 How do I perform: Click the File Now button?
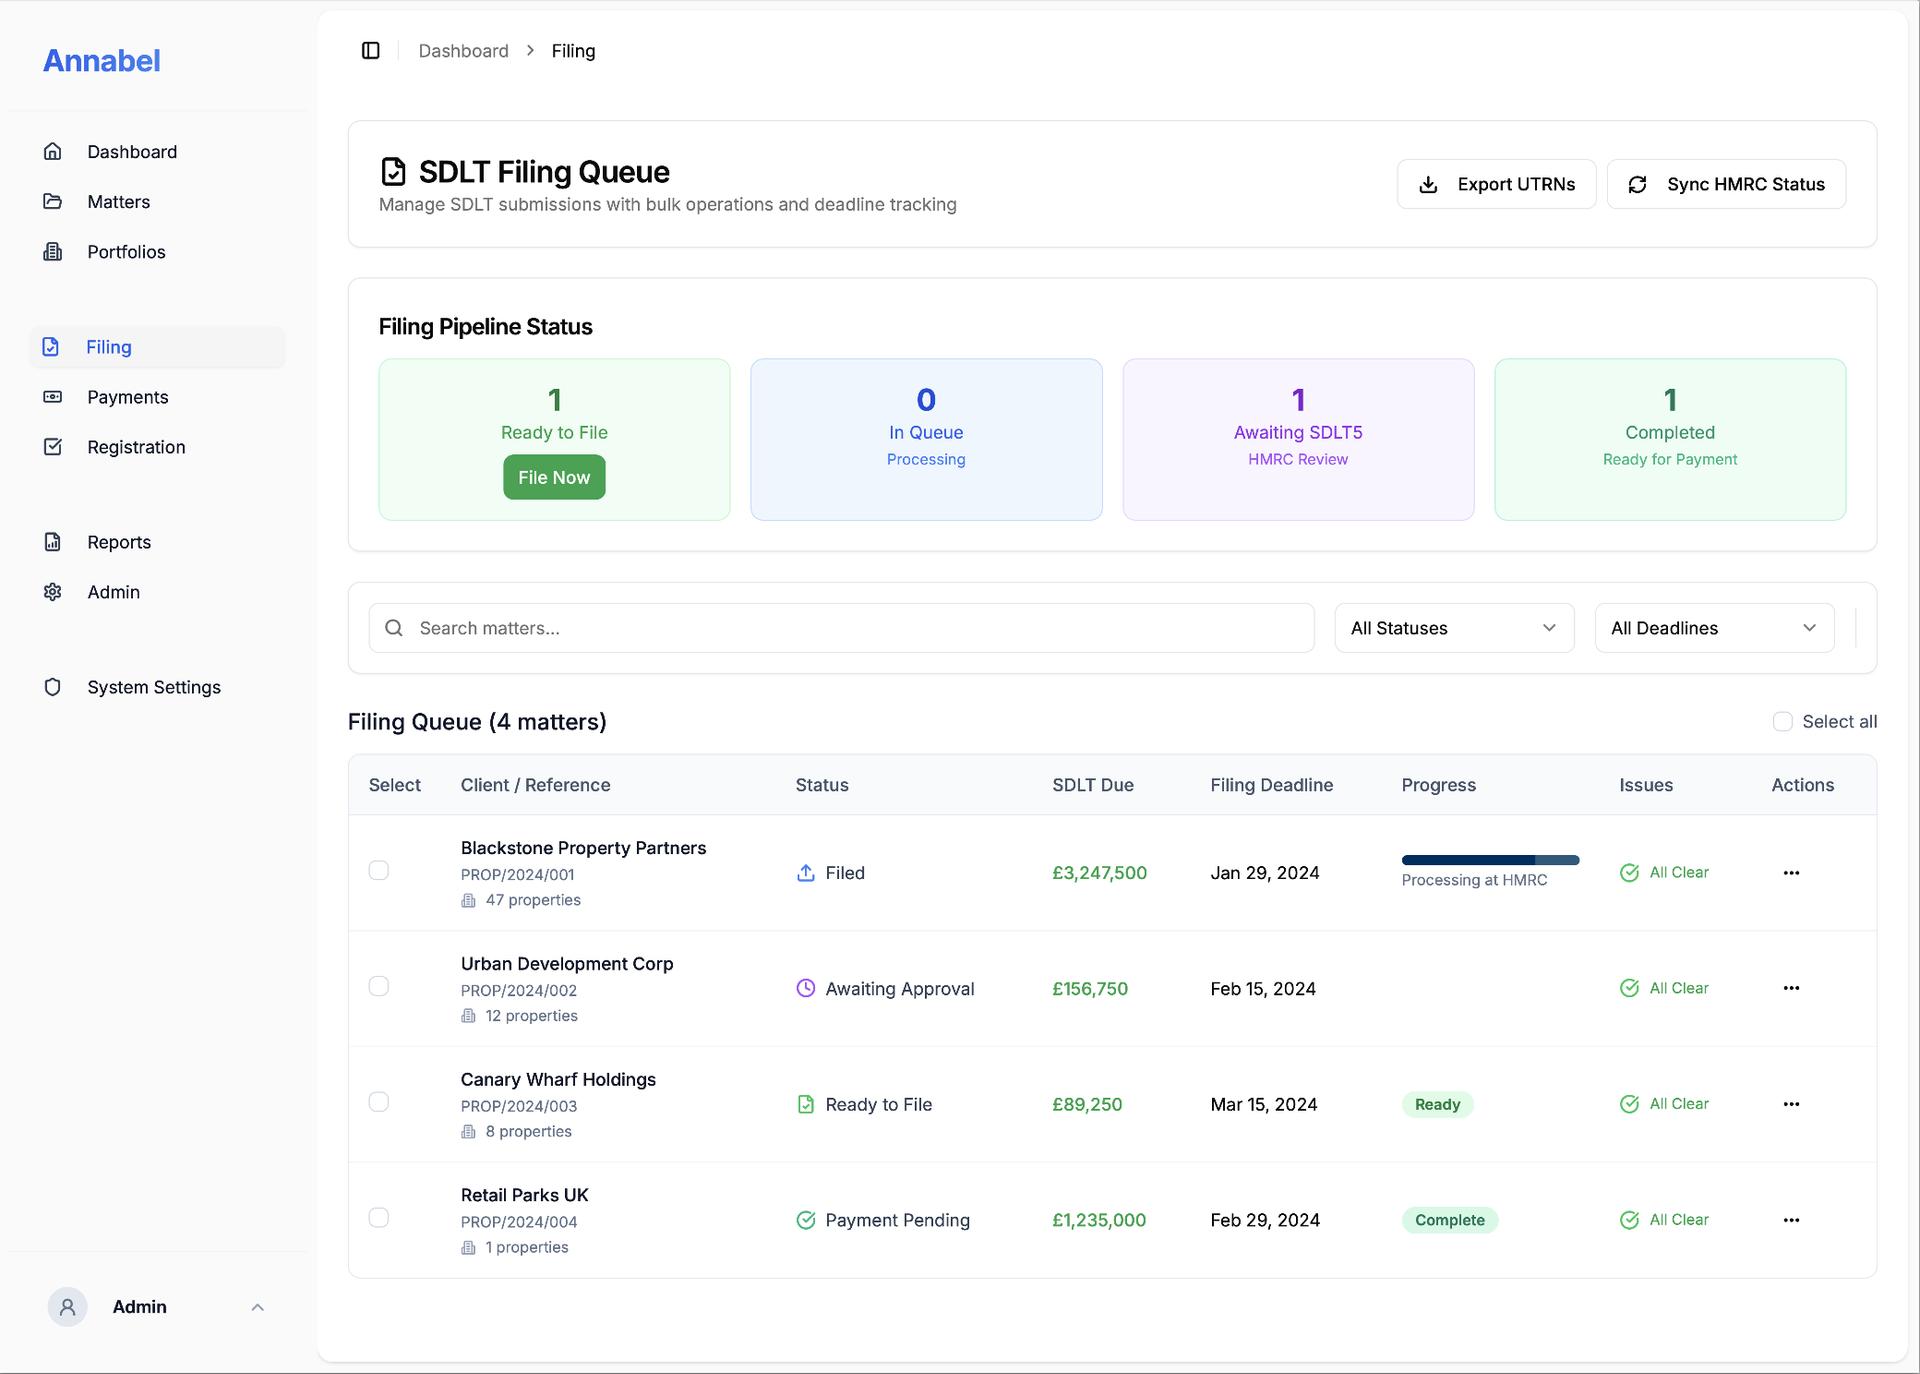(x=554, y=477)
